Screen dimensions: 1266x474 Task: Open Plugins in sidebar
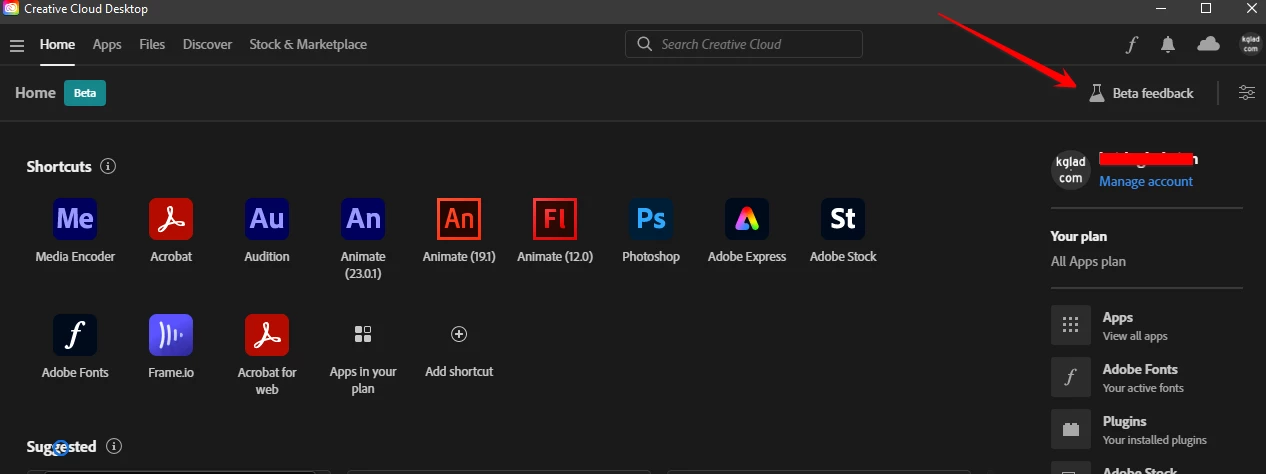(x=1147, y=429)
